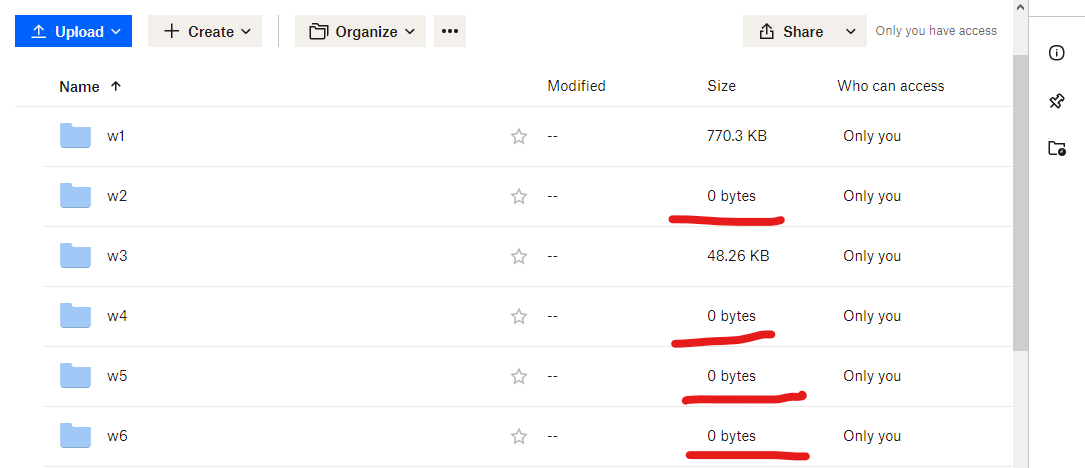
Task: Click the Share button
Action: coord(792,31)
